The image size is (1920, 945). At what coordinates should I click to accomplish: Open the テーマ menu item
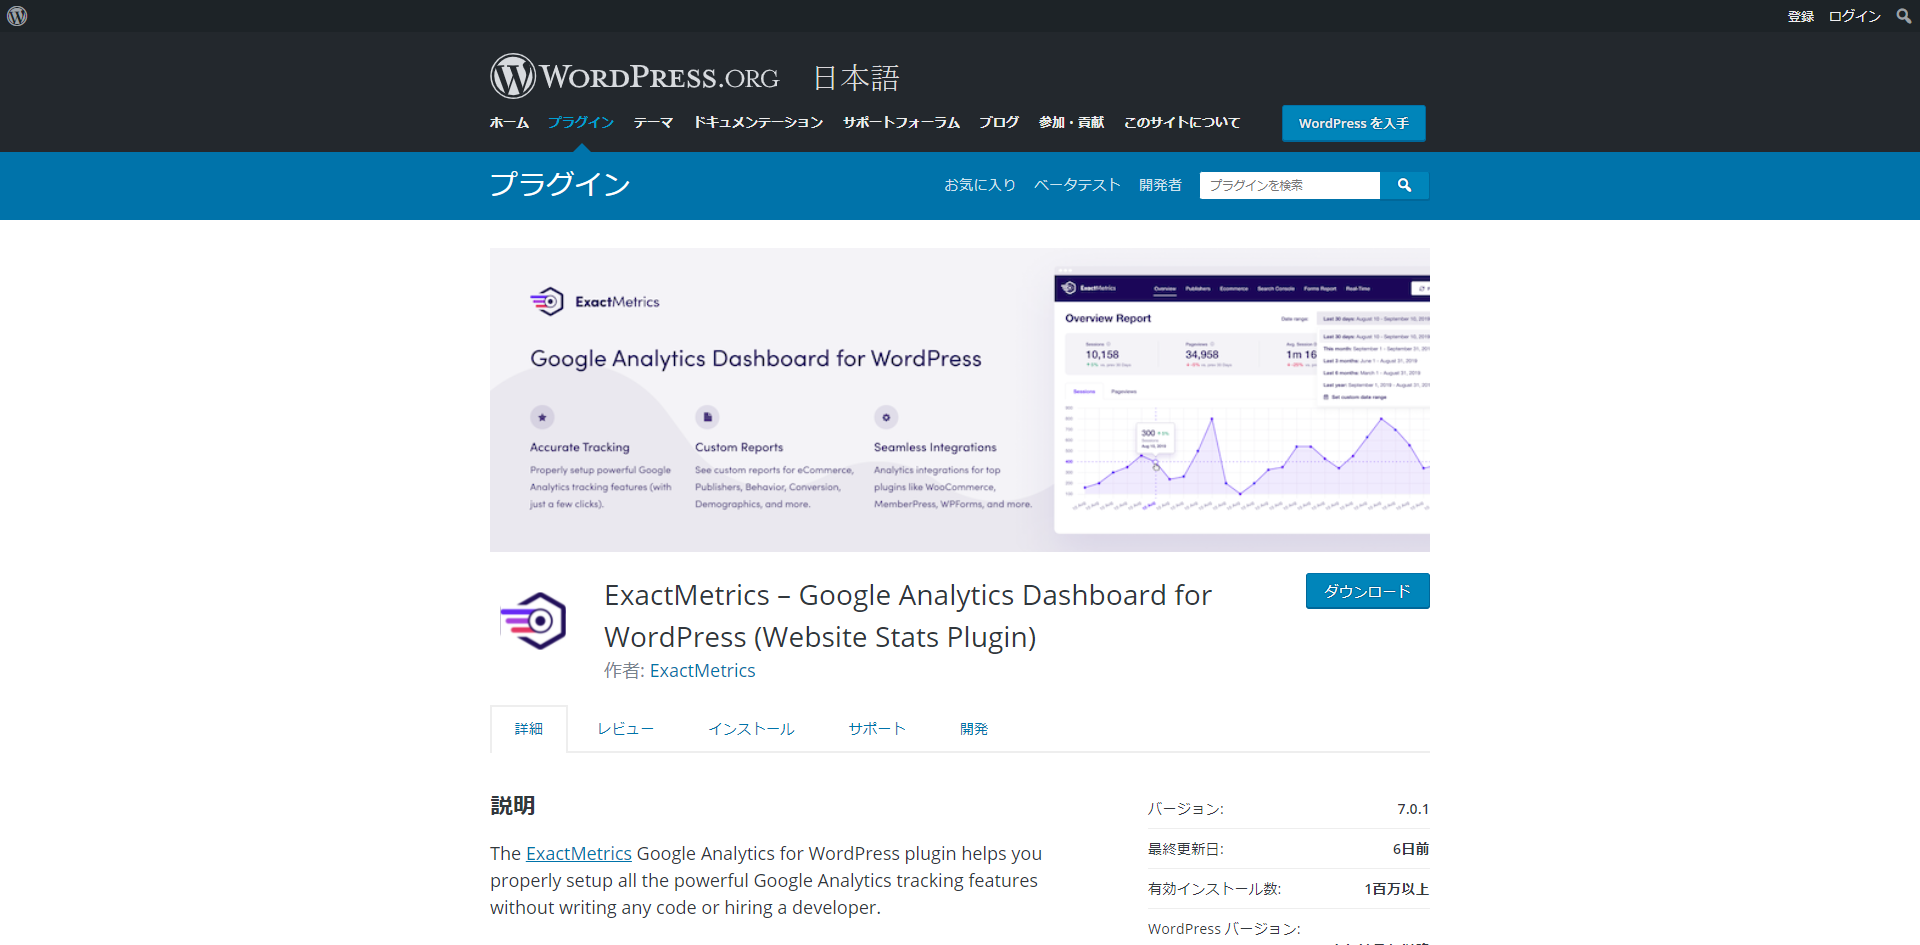click(653, 122)
